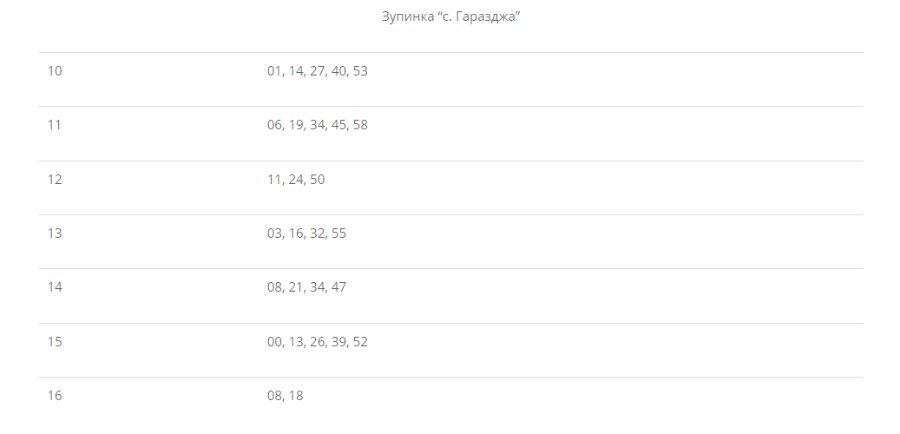Screen dimensions: 900x434
Task: Click minutes list 03, 16, 32, 55
Action: 306,233
